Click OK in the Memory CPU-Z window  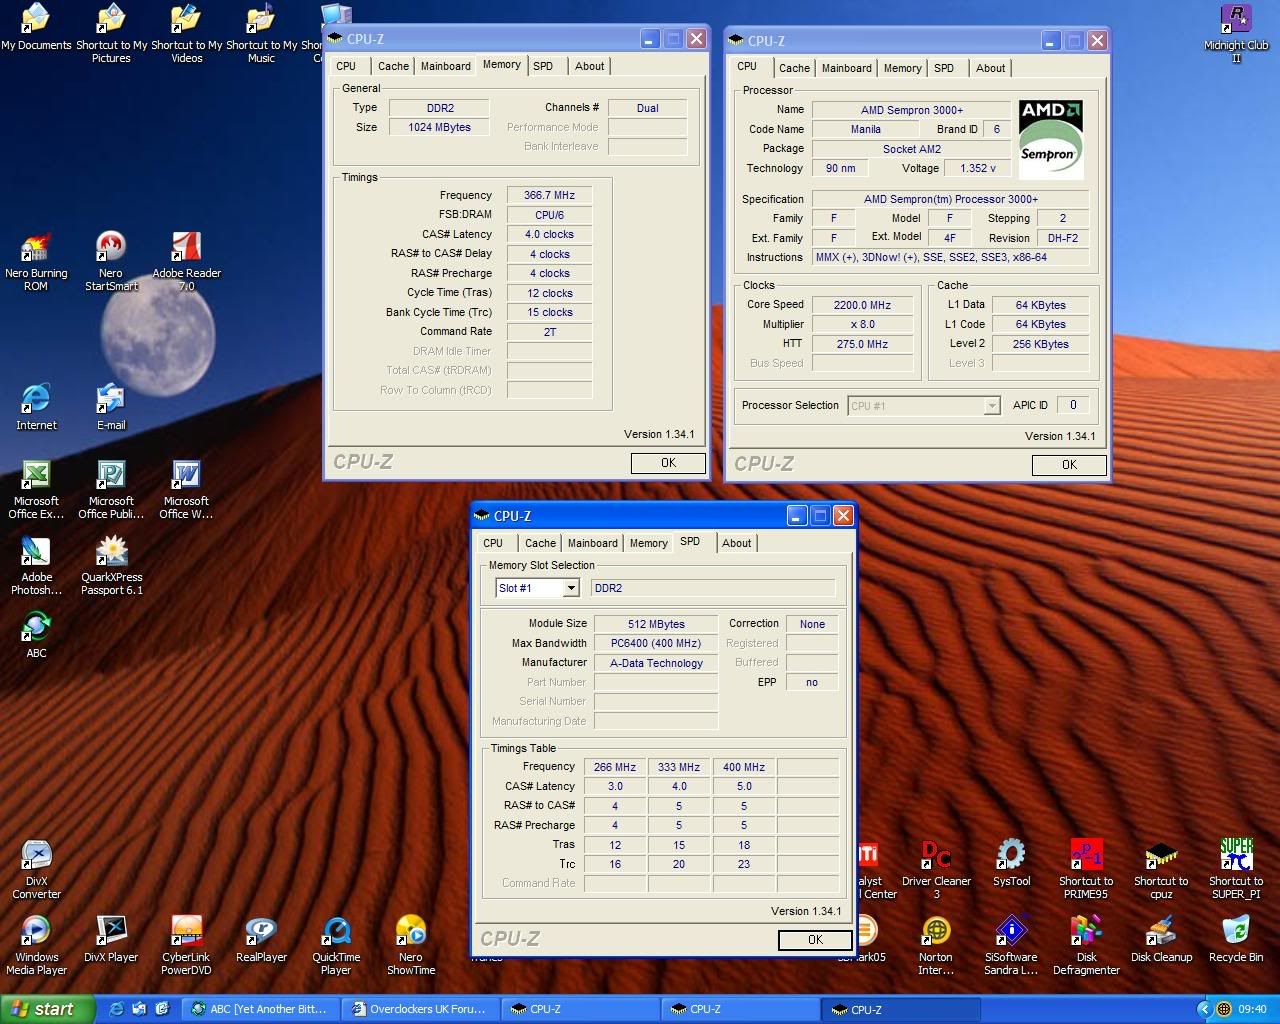(x=668, y=463)
